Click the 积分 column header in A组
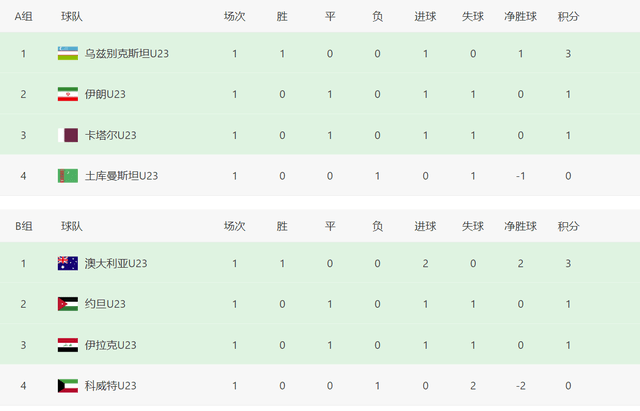This screenshot has width=640, height=411. (568, 16)
